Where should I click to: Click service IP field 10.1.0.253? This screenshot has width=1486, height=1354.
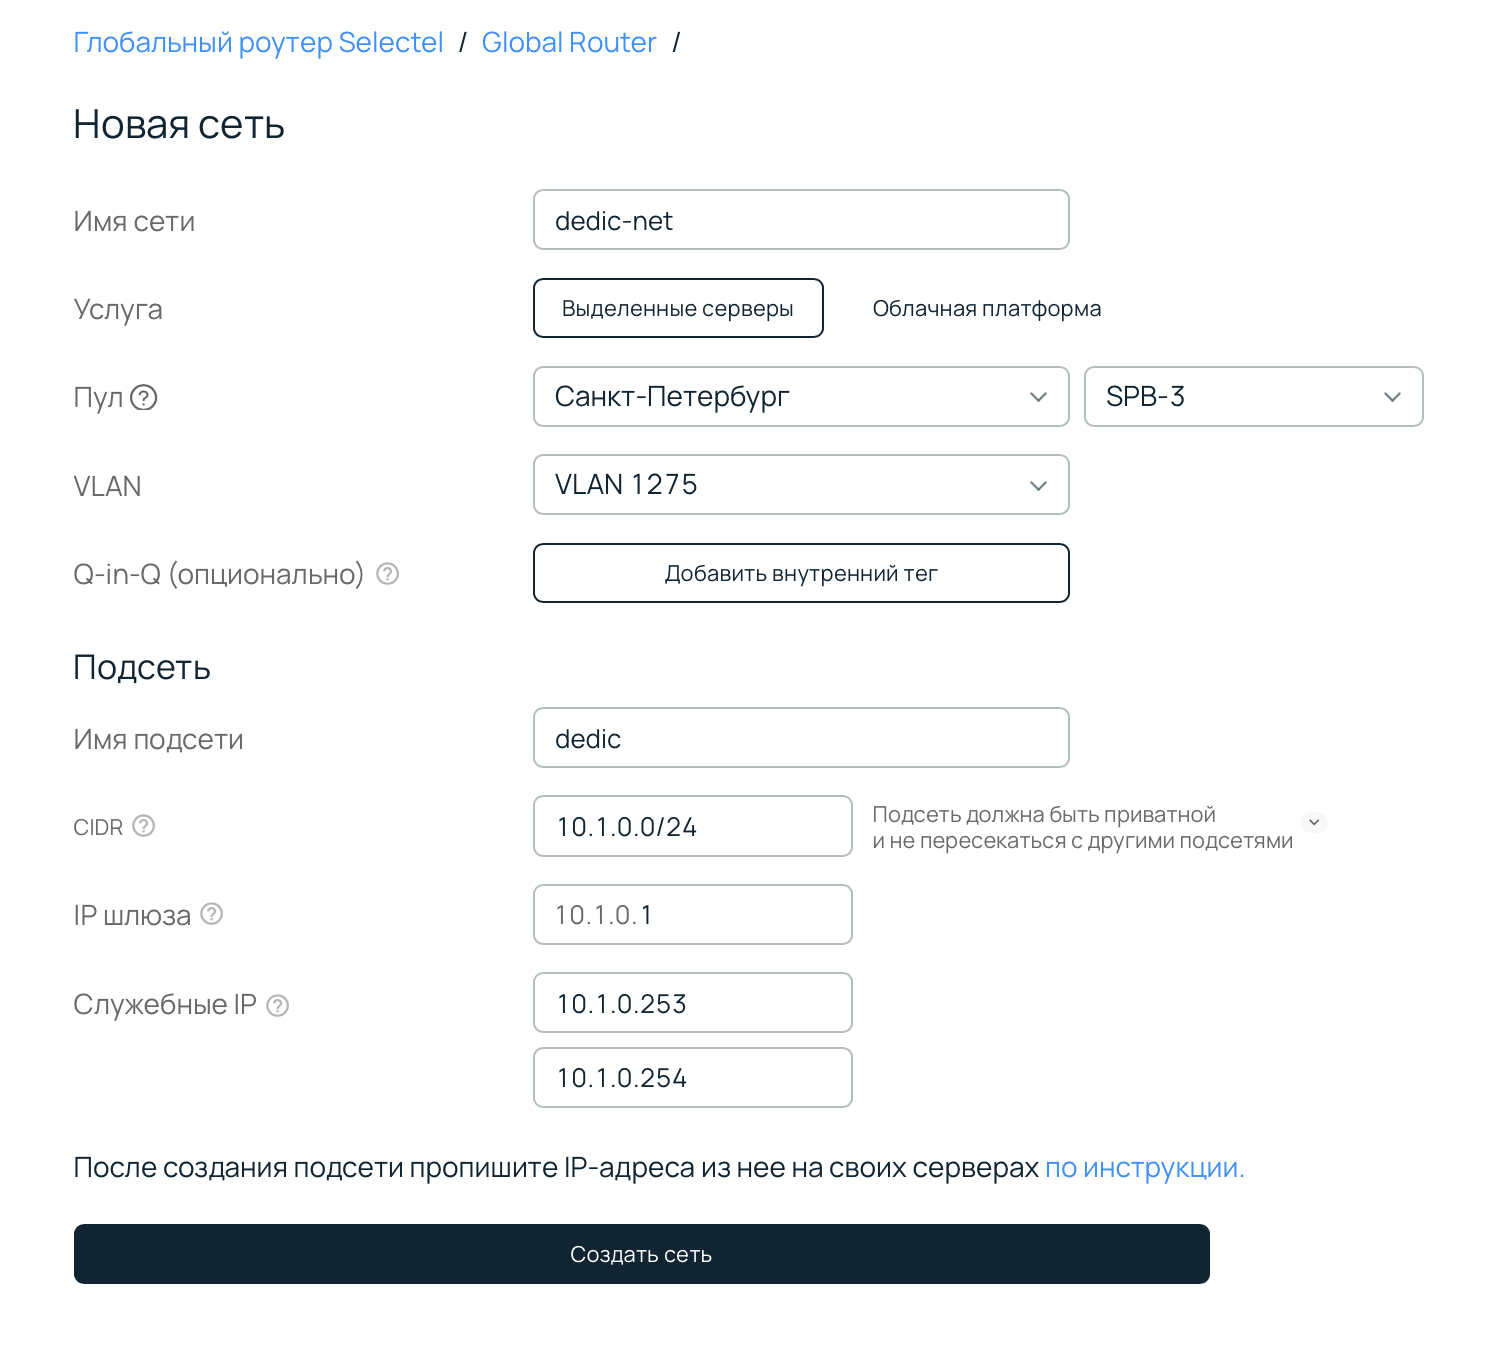coord(693,1003)
